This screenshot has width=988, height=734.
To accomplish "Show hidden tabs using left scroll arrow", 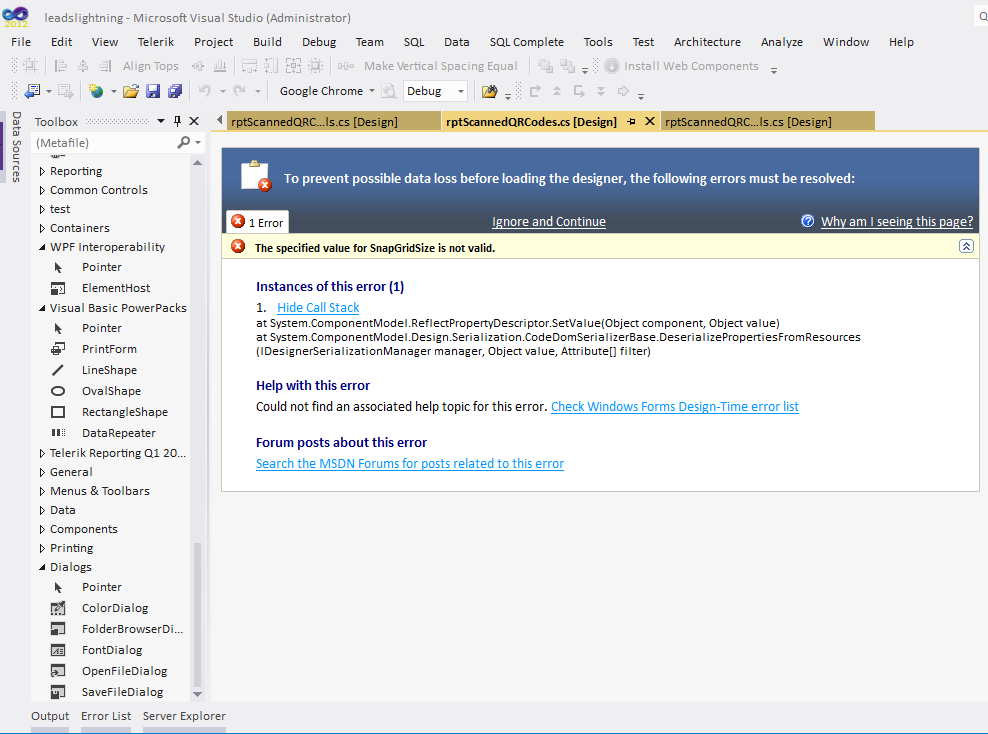I will click(219, 120).
